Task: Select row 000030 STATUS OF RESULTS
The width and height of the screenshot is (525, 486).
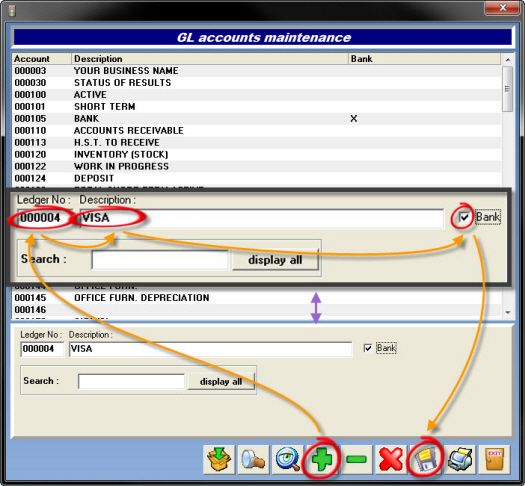Action: pyautogui.click(x=256, y=83)
